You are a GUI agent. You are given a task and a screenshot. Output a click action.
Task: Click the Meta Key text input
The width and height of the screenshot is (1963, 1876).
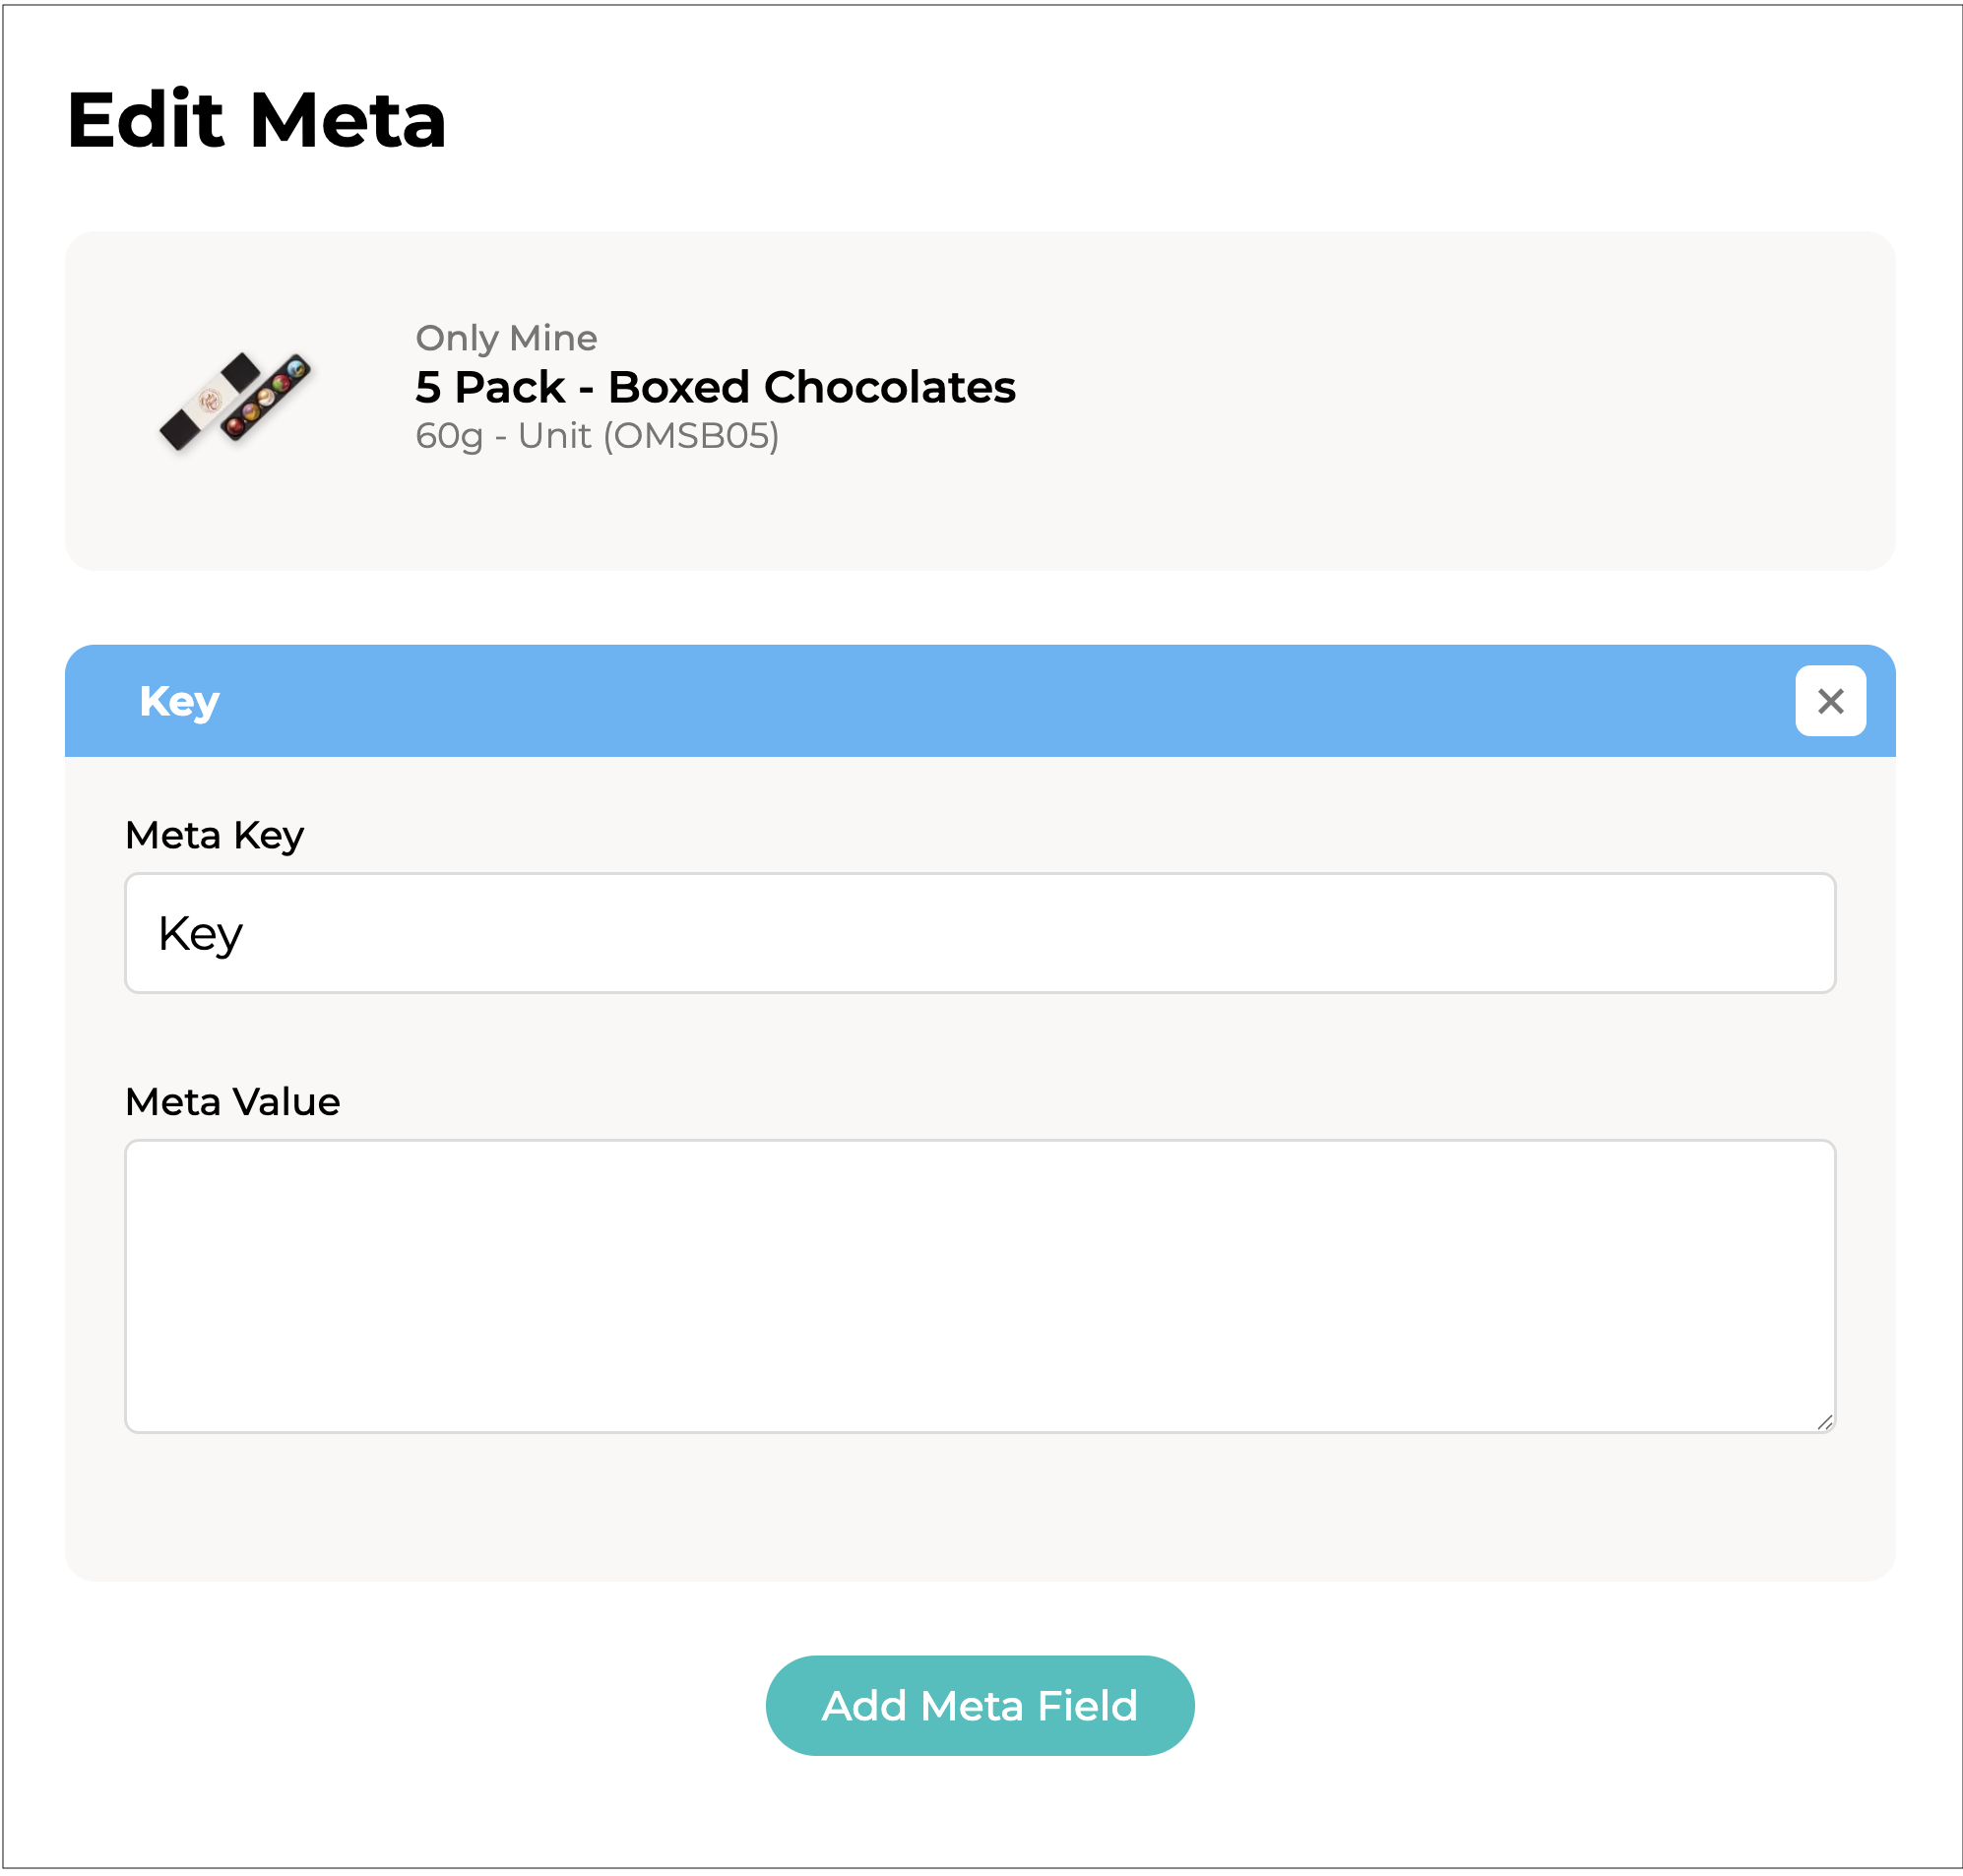980,933
